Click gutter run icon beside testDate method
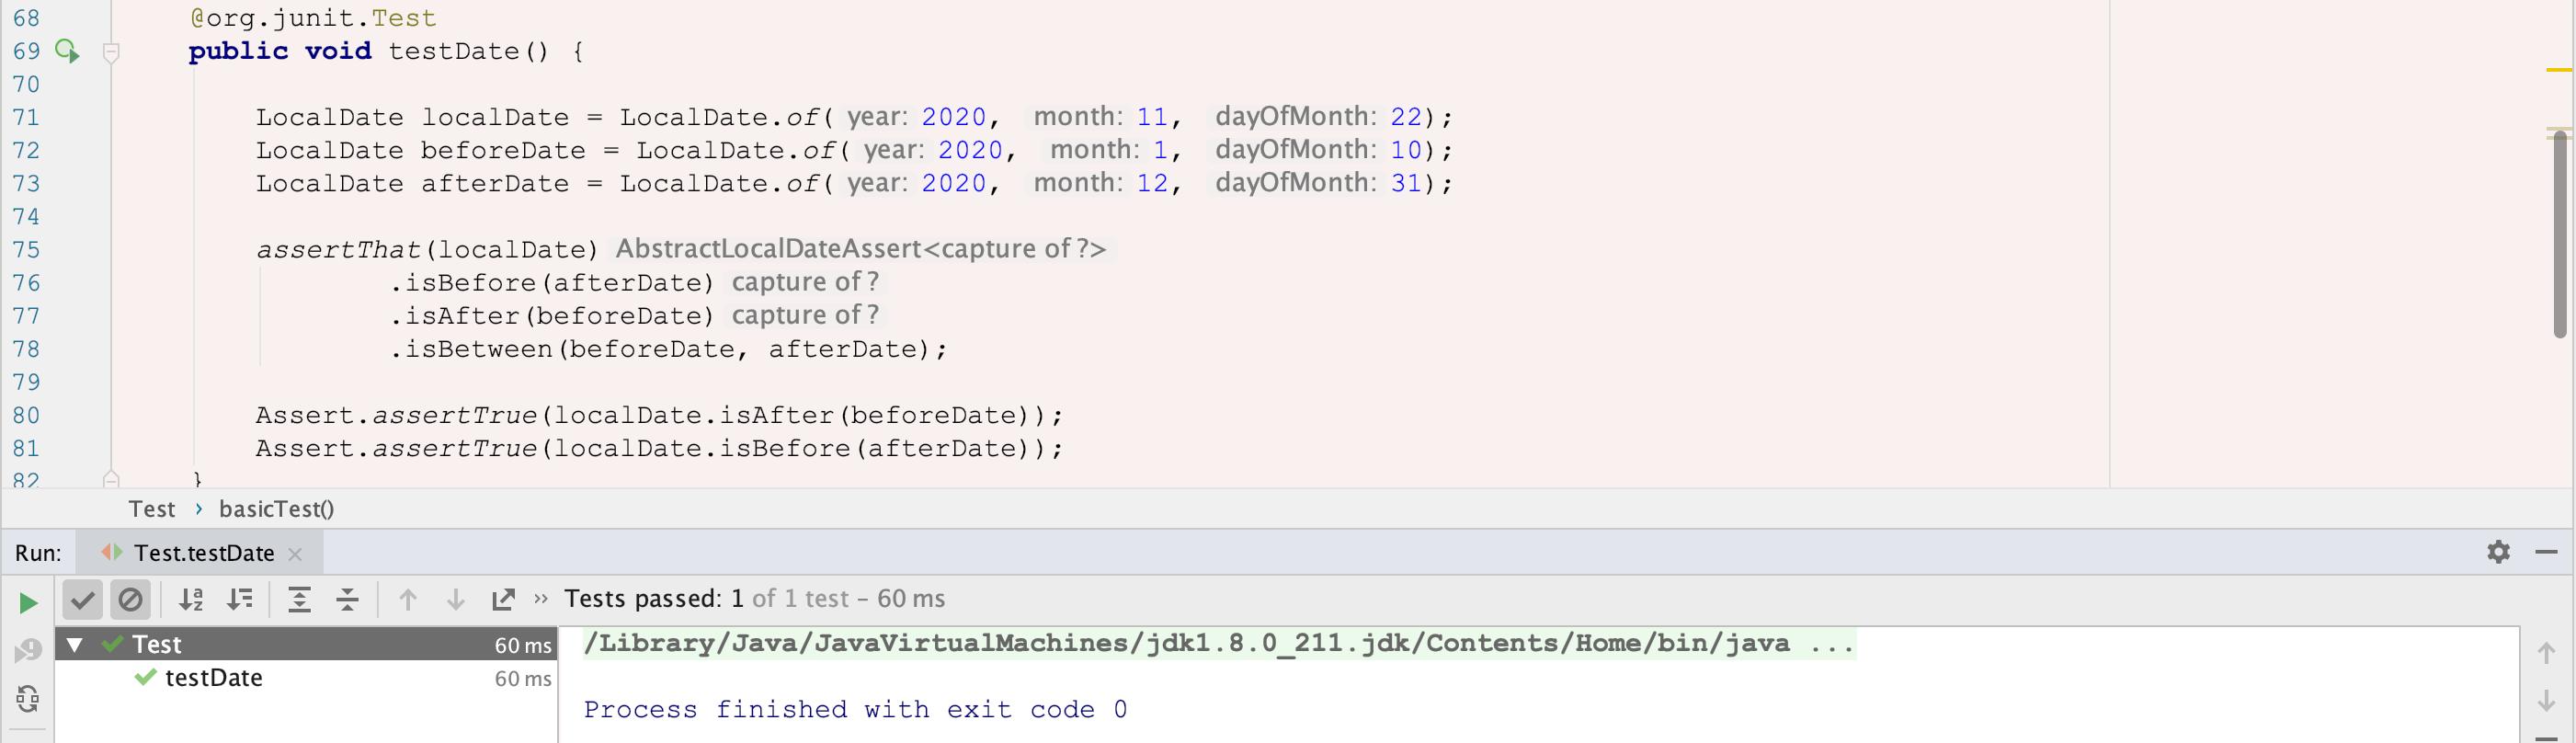The image size is (2576, 743). (x=67, y=51)
